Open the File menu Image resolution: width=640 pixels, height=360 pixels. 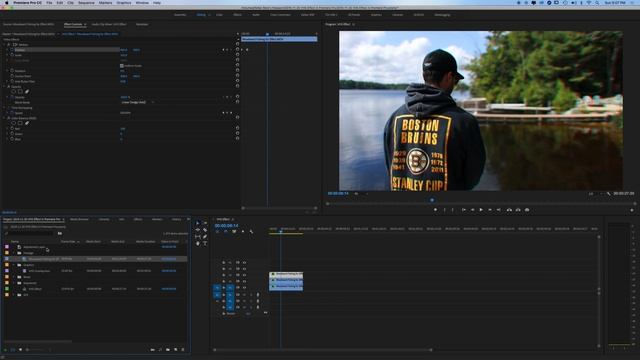pos(49,3)
